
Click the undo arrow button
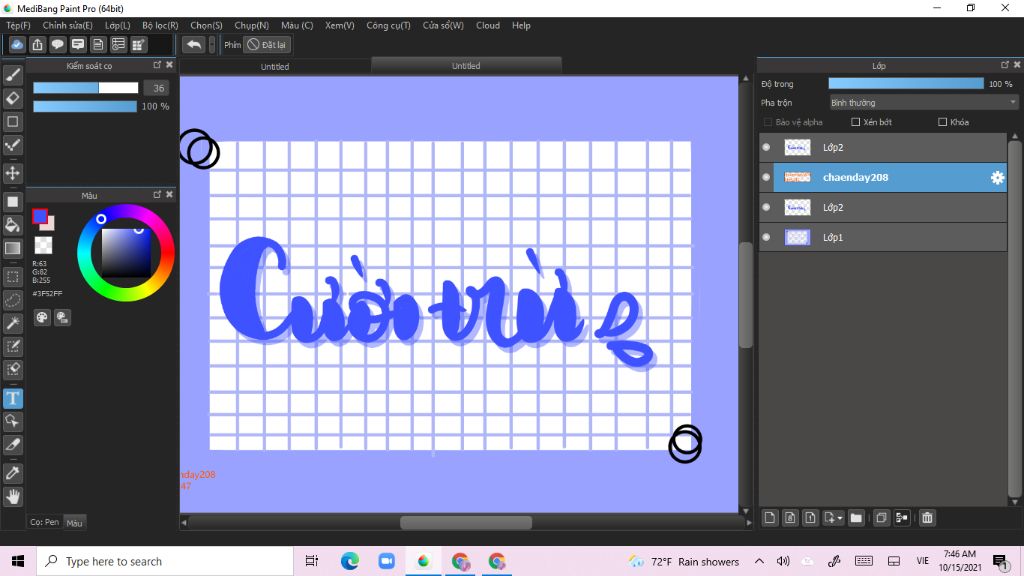click(193, 44)
